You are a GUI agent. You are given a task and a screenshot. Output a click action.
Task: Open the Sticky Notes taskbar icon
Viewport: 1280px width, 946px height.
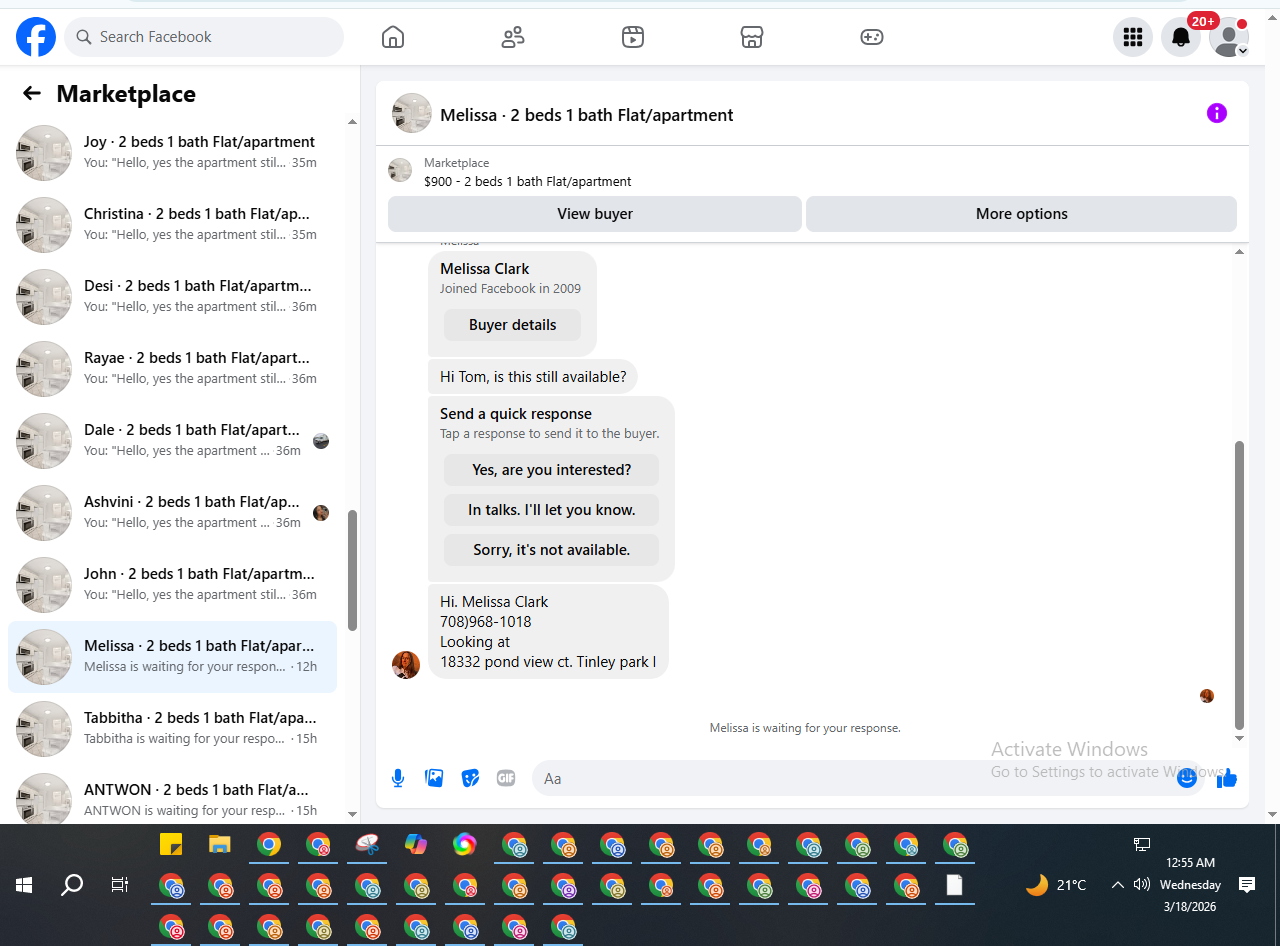click(x=171, y=845)
